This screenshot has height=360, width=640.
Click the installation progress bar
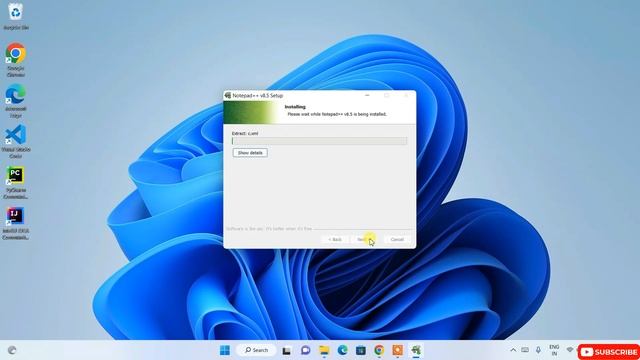[319, 141]
